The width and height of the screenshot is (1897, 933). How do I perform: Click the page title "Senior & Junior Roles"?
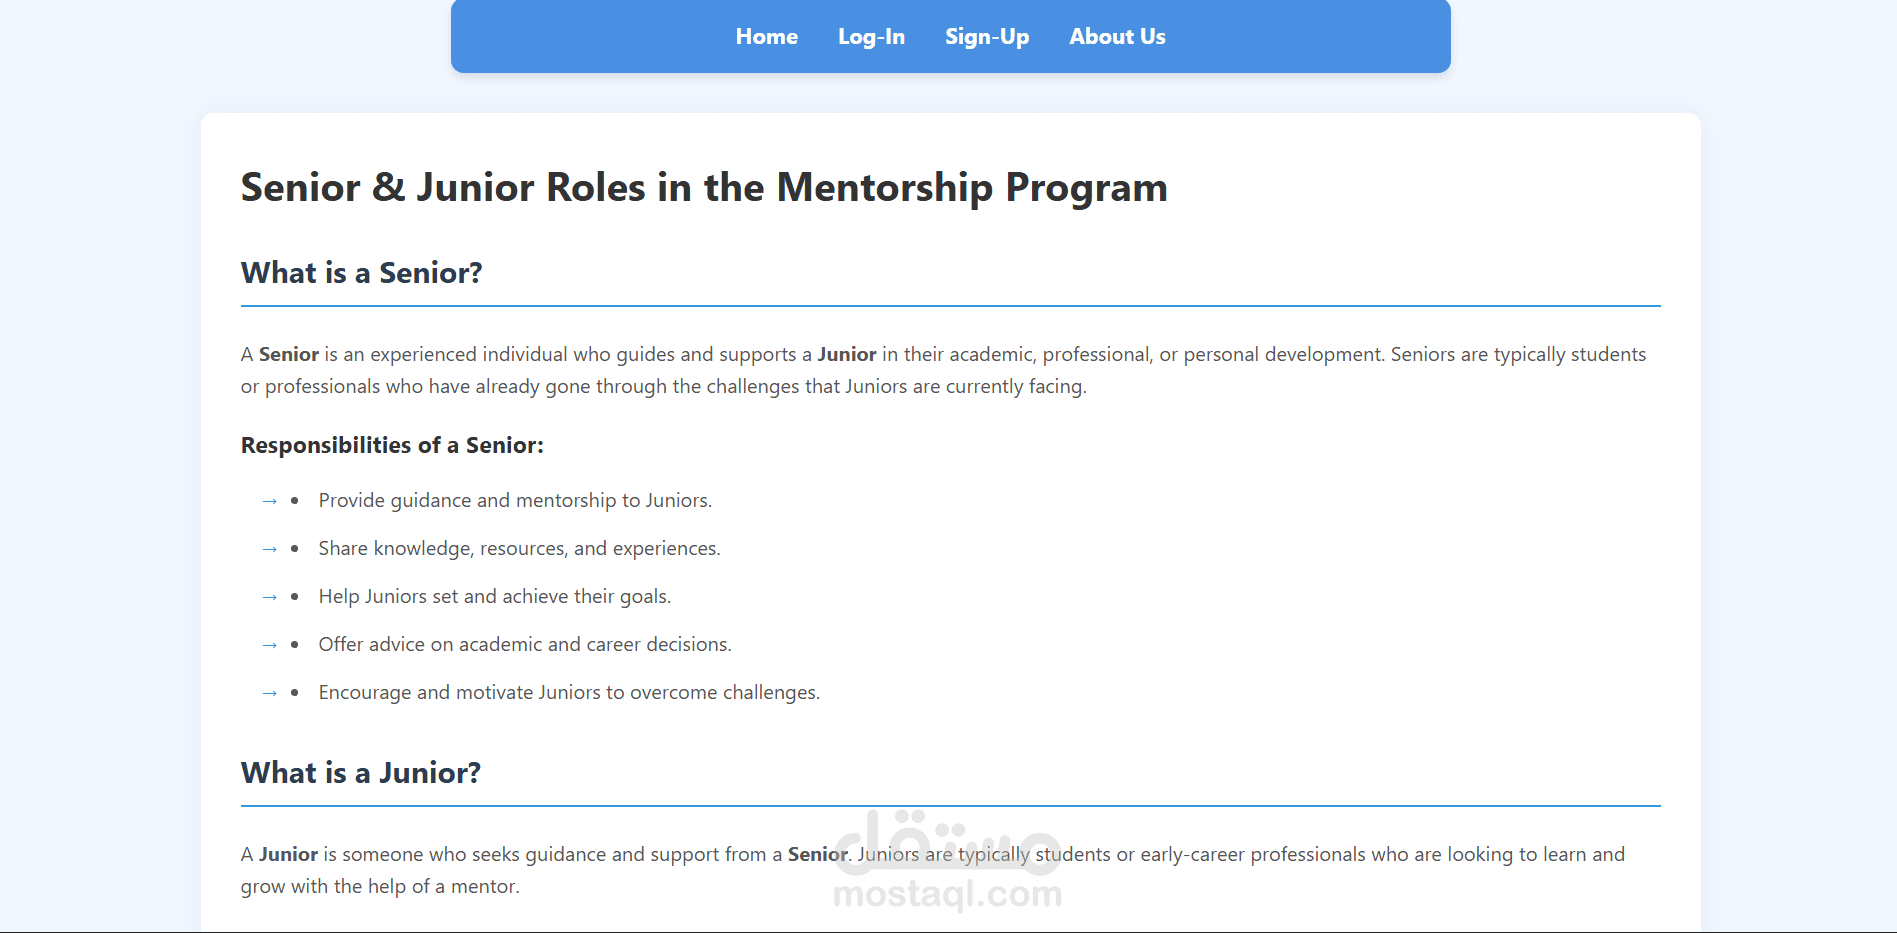[703, 187]
